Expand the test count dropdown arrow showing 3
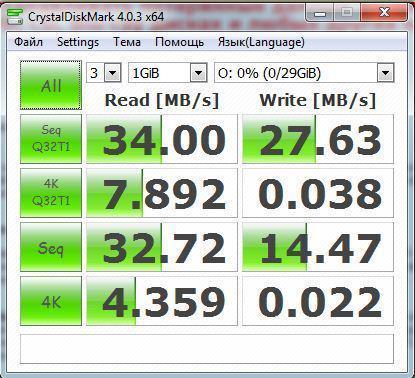This screenshot has height=378, width=415. coord(113,73)
